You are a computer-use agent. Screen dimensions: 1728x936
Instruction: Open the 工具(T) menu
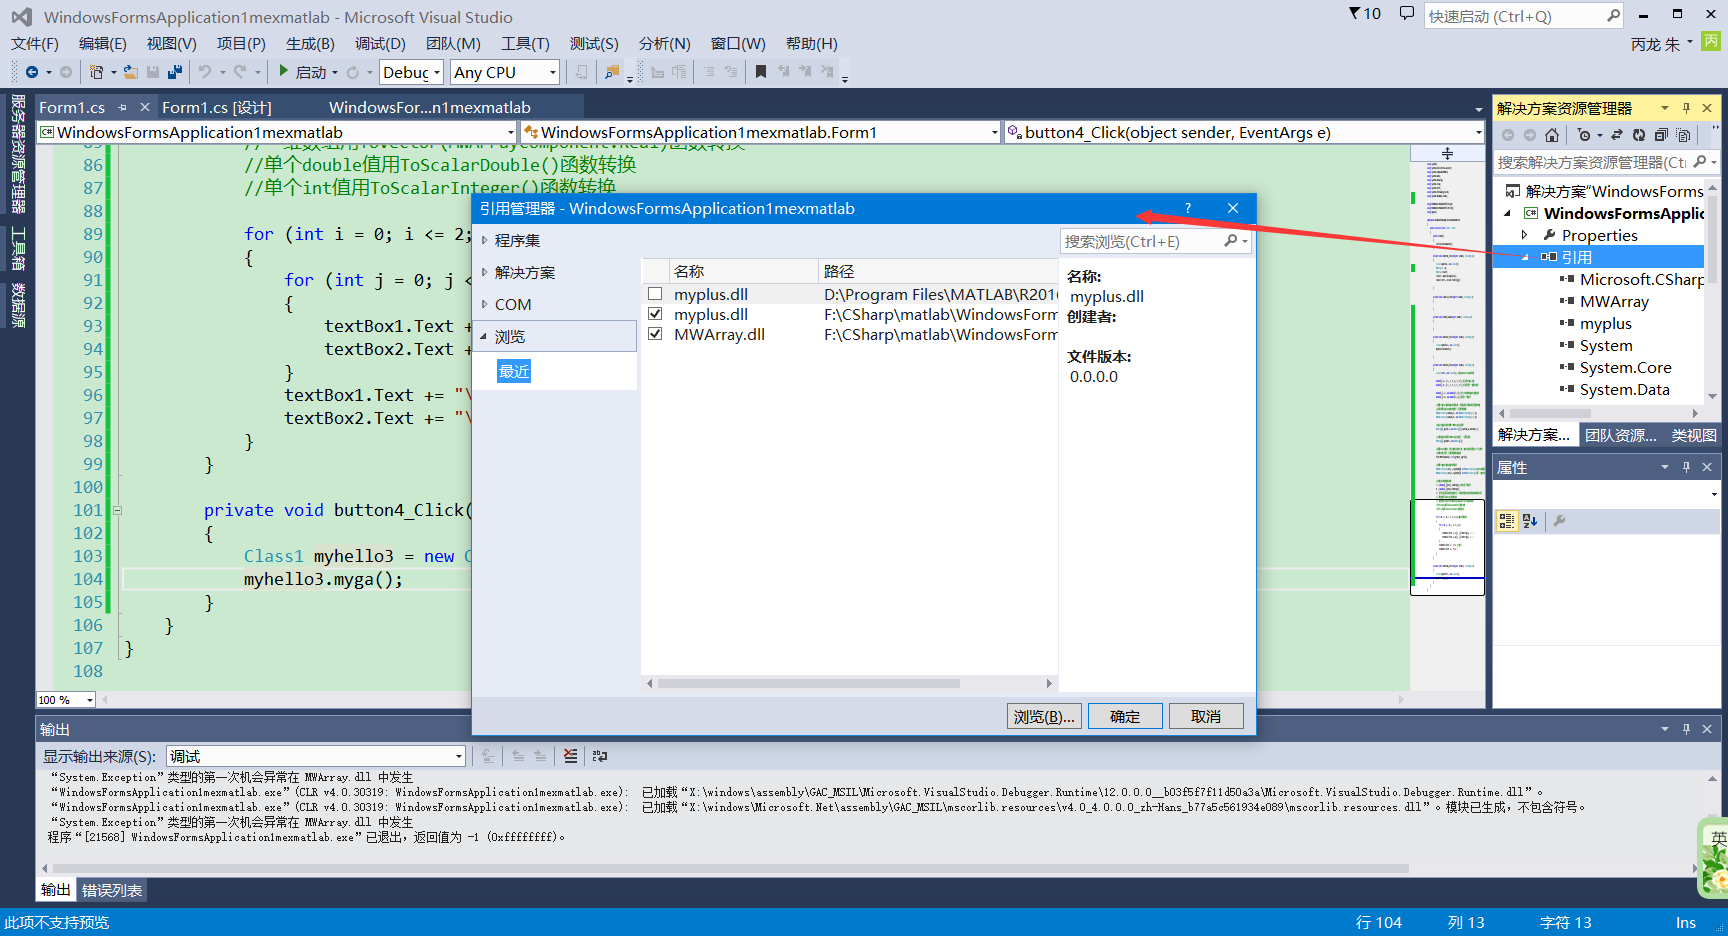(525, 44)
